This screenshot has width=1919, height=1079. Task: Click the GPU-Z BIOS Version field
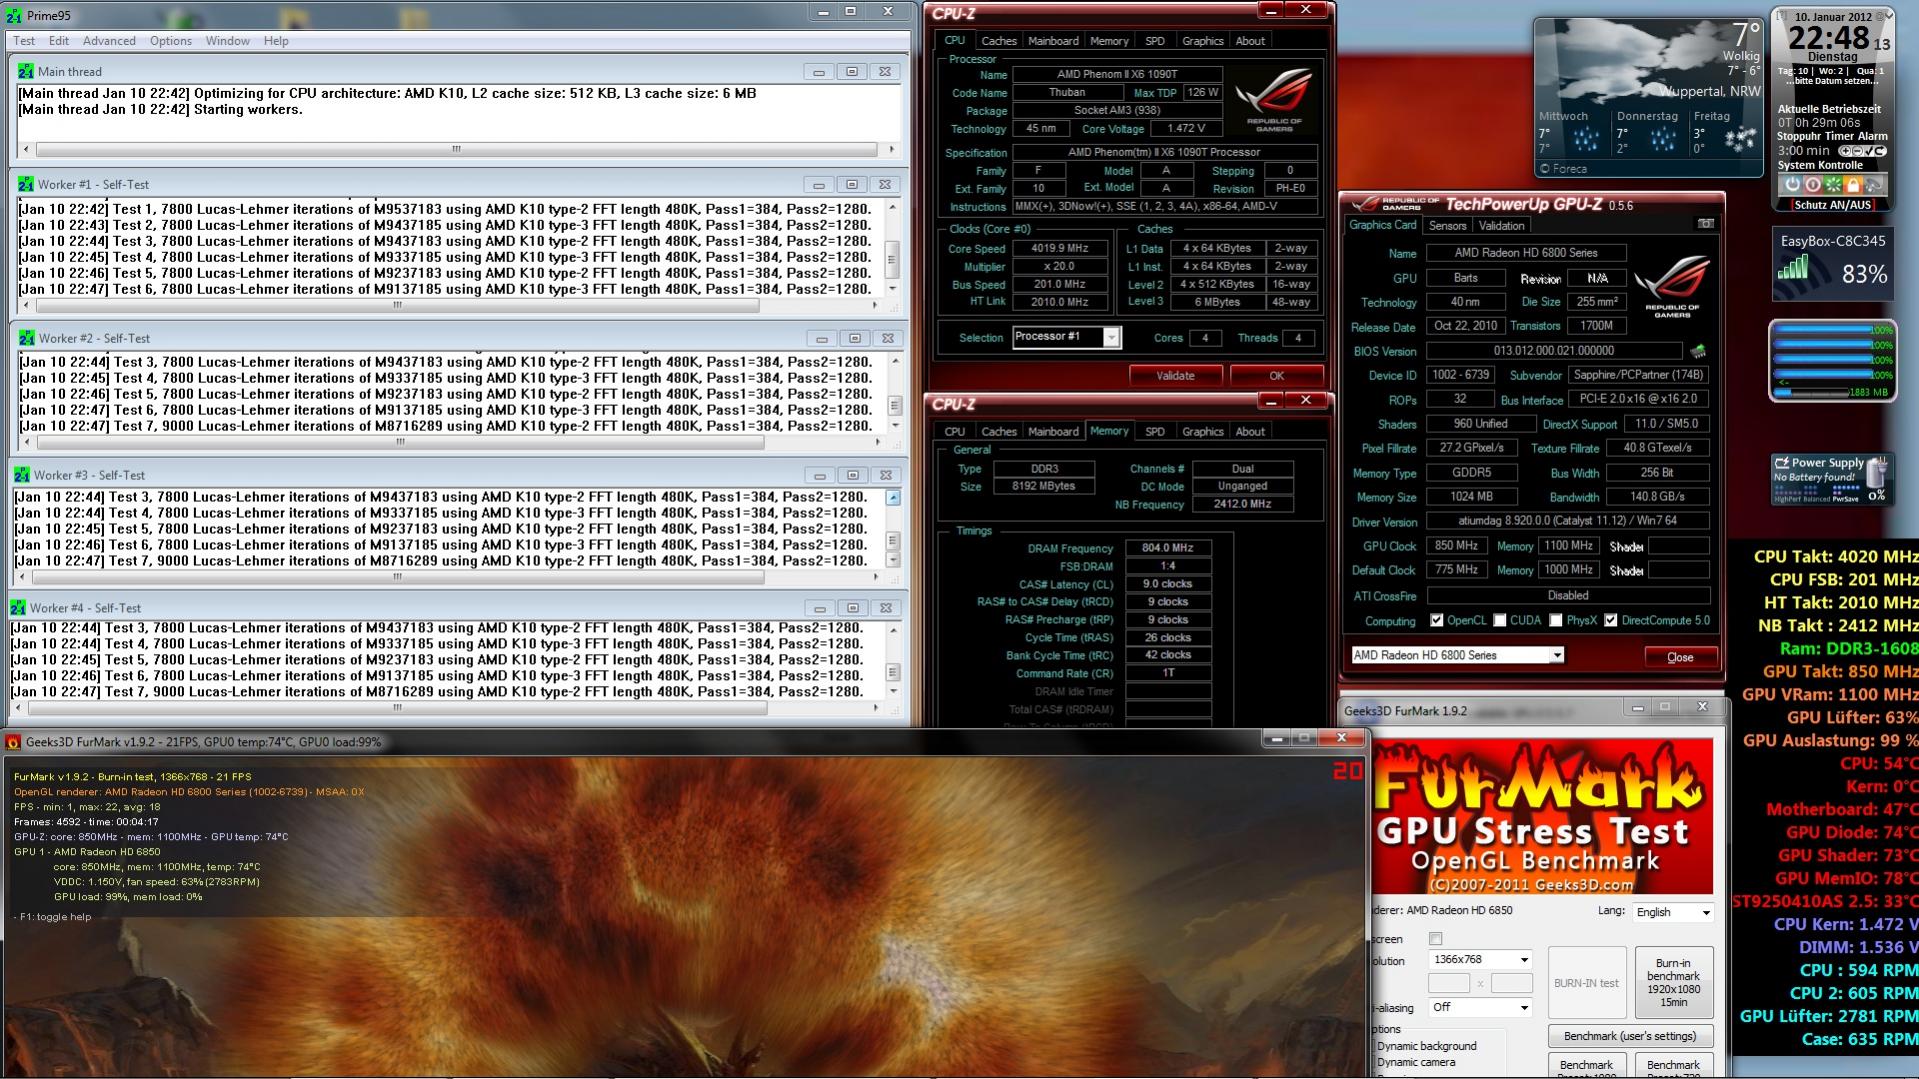[1554, 351]
